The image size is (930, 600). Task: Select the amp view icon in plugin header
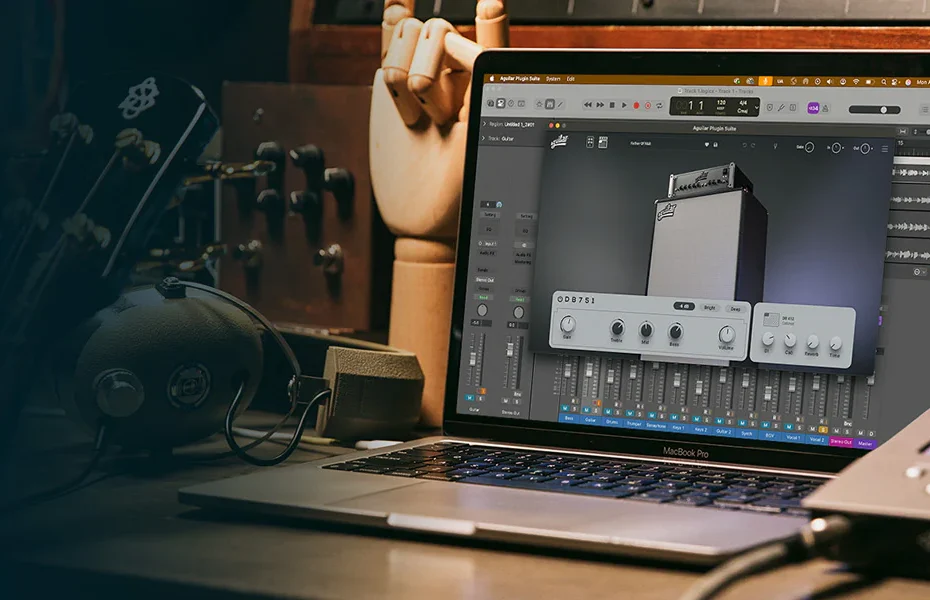(603, 143)
